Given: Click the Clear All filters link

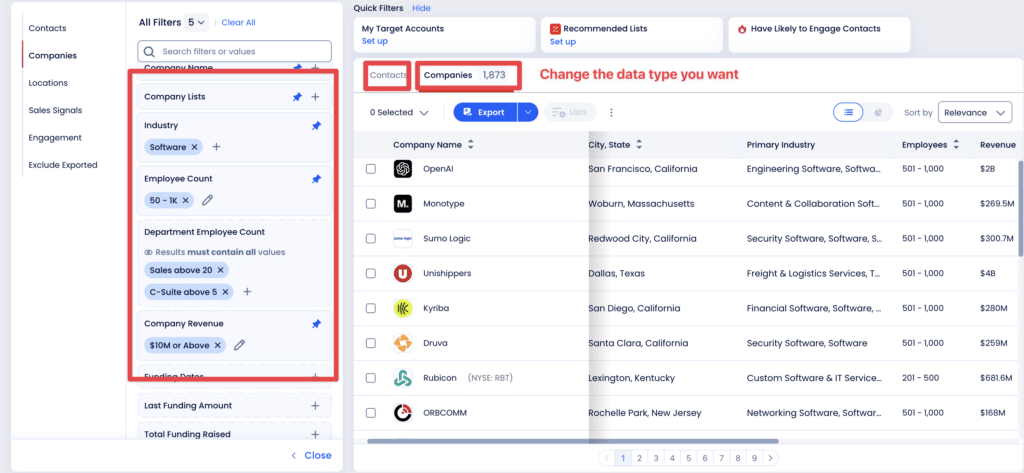Looking at the screenshot, I should pyautogui.click(x=238, y=22).
